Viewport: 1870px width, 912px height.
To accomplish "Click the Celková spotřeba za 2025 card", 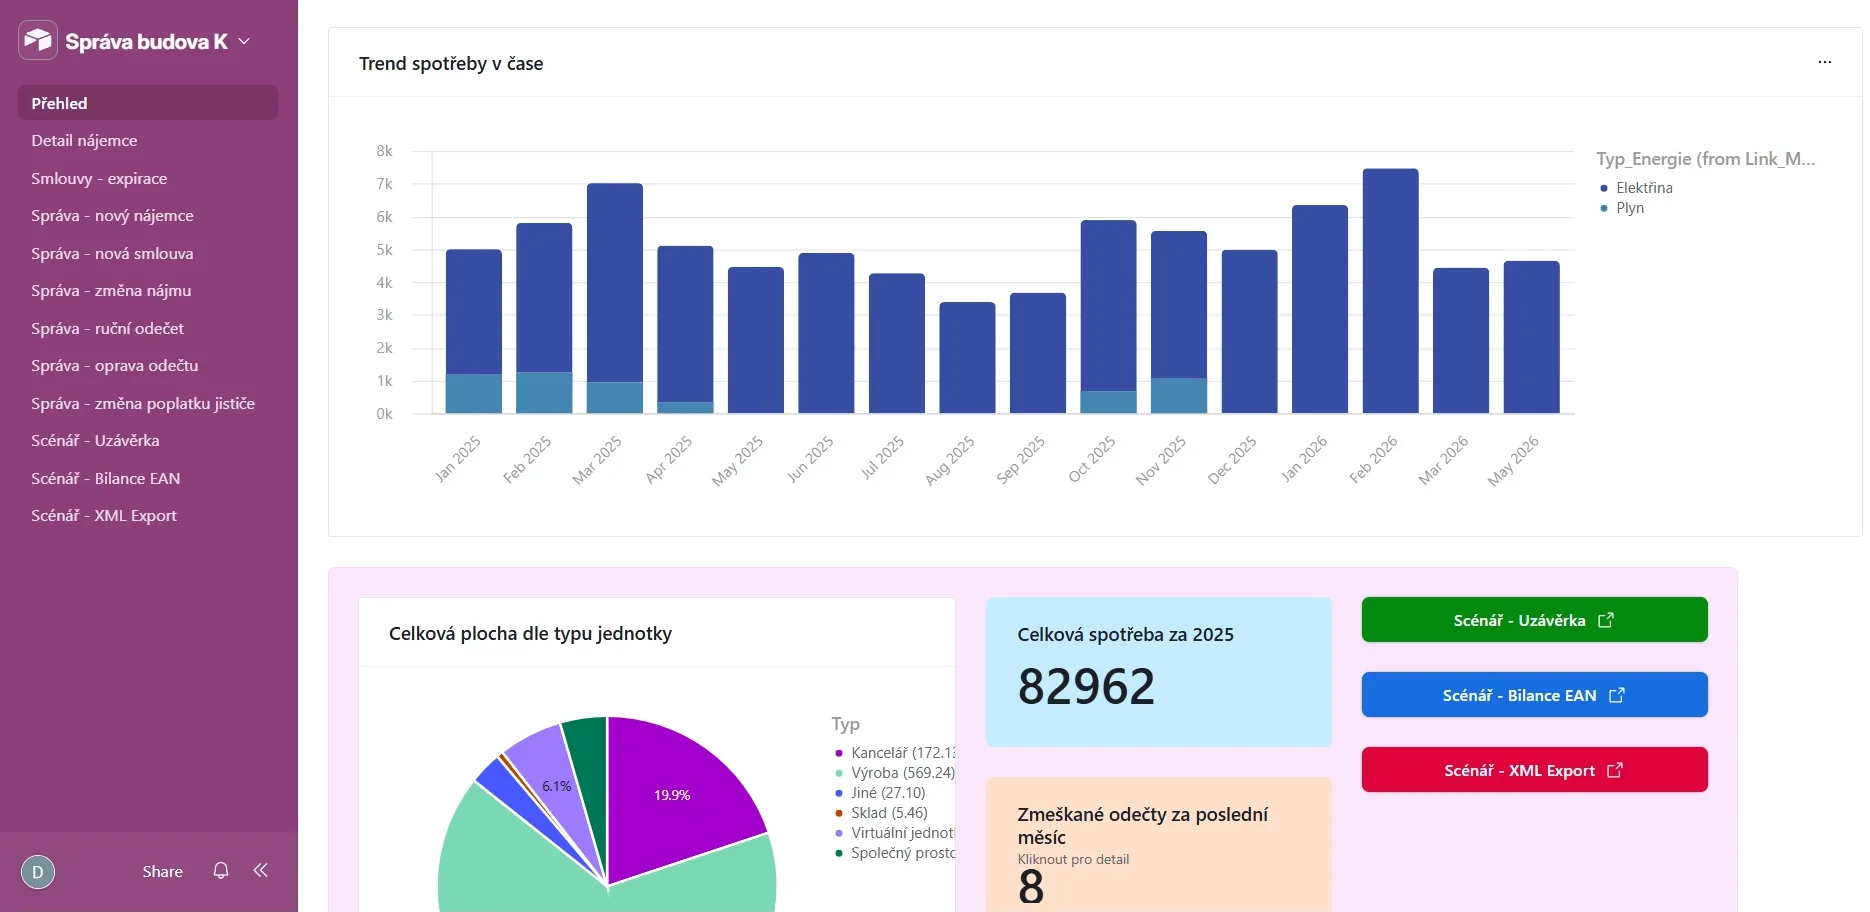I will 1159,672.
